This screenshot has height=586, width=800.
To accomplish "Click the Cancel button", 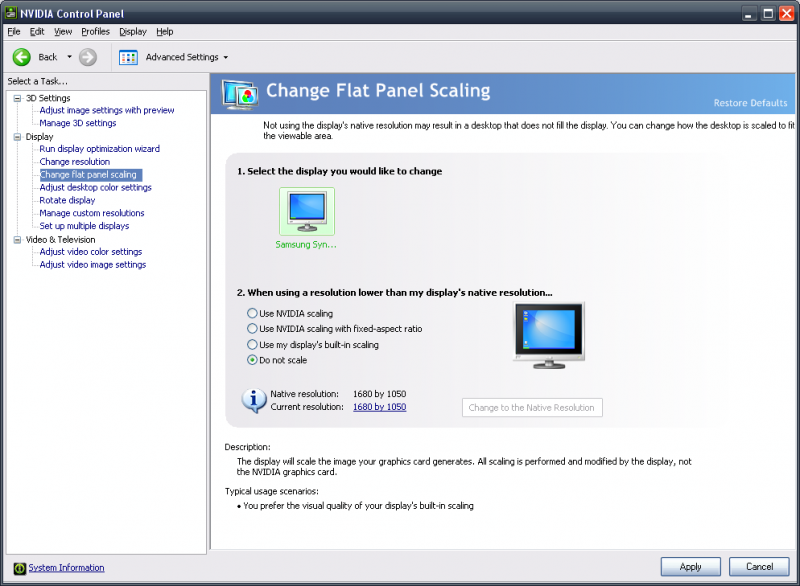I will (759, 567).
